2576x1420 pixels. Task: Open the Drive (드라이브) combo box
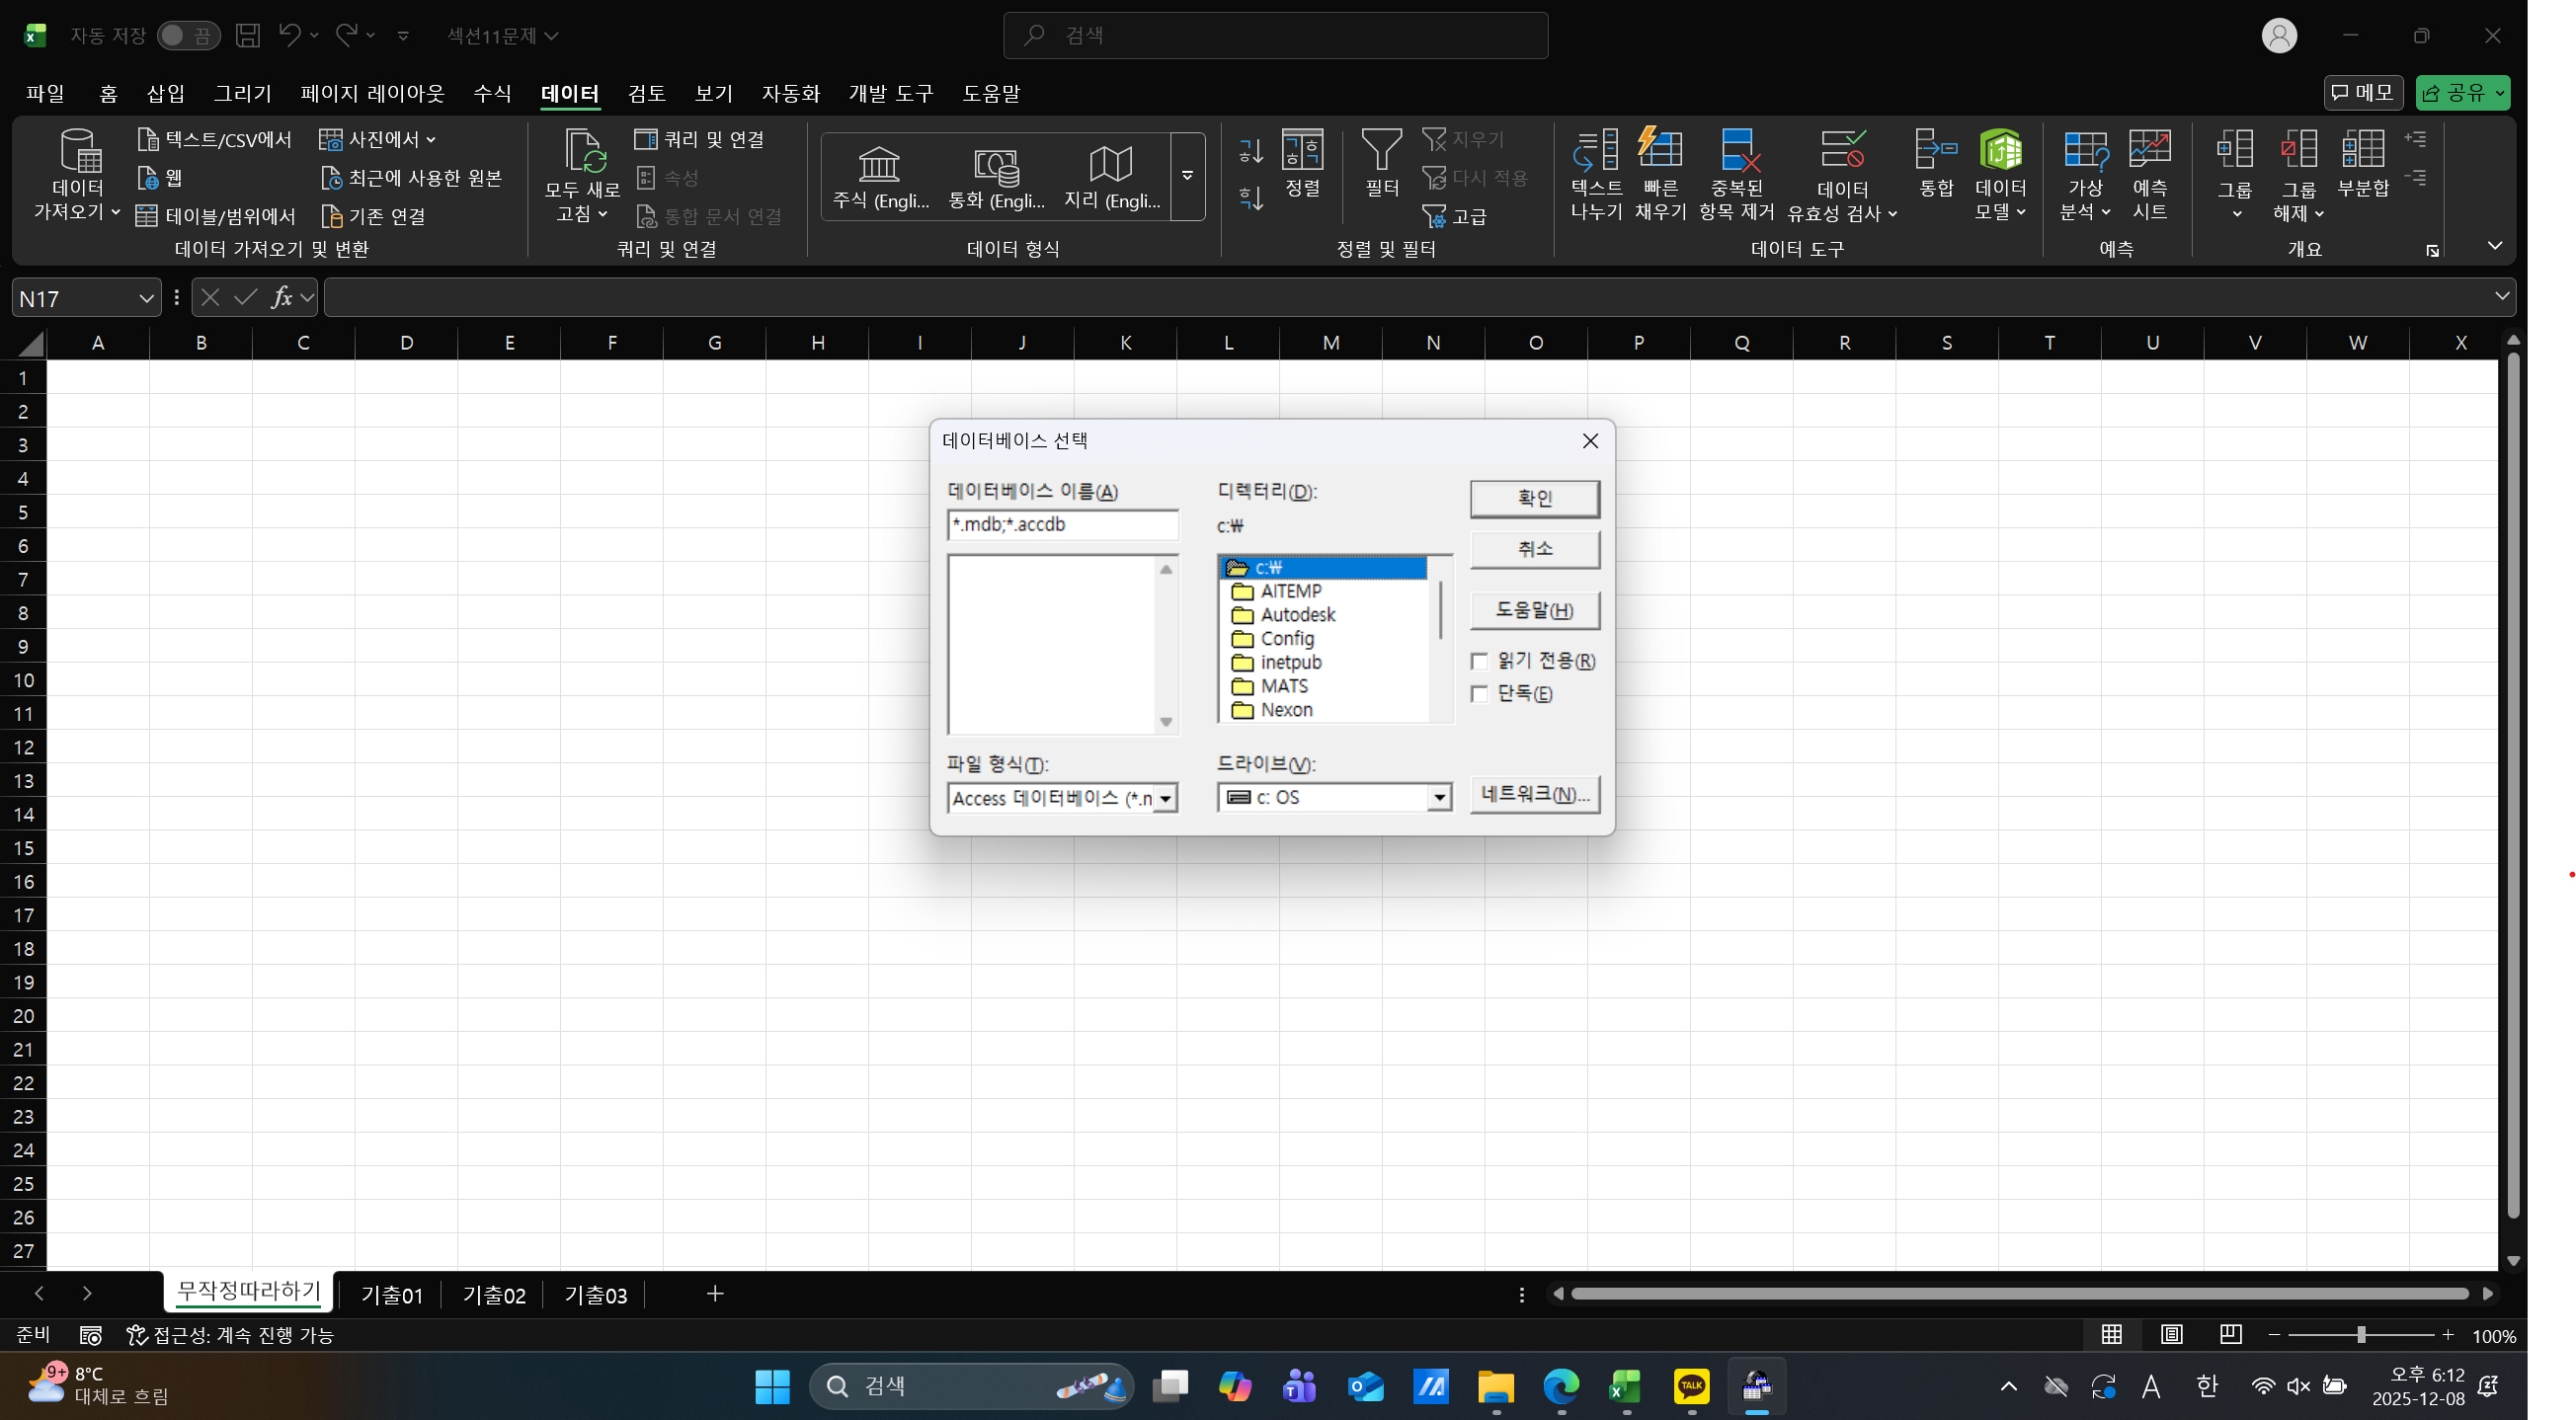[x=1439, y=798]
